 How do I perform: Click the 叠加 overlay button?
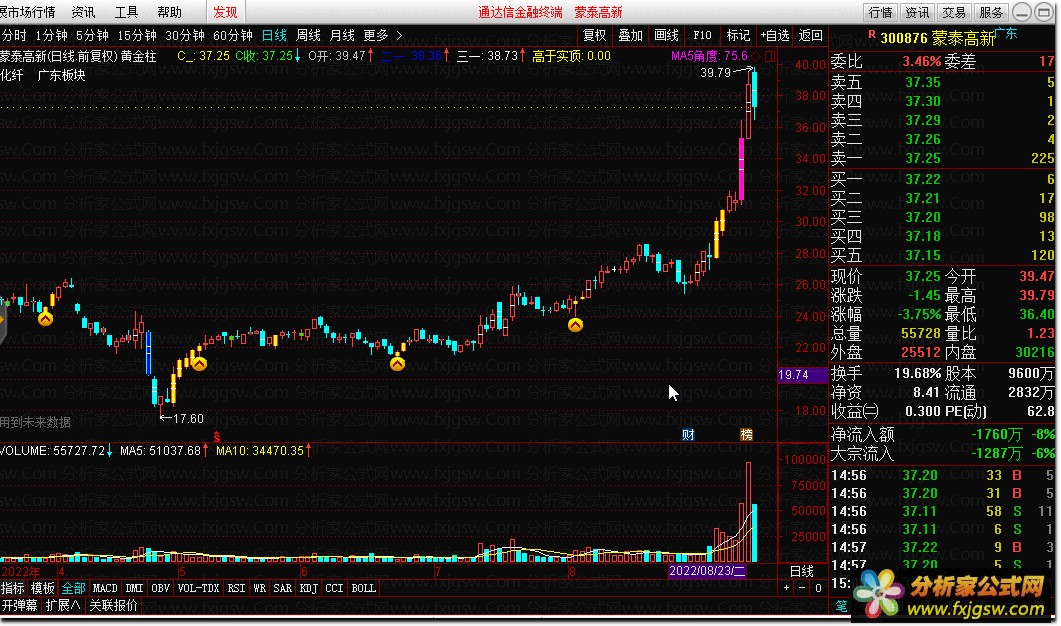631,35
